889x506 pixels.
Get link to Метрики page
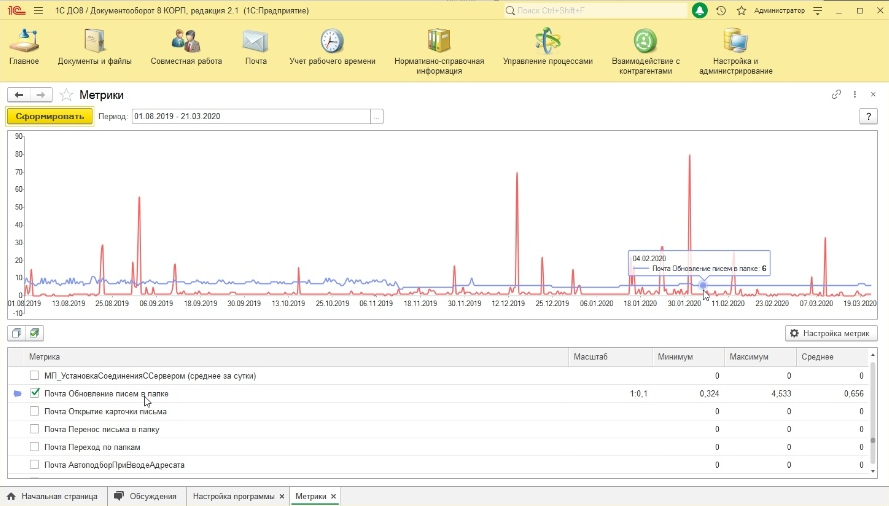coord(836,95)
